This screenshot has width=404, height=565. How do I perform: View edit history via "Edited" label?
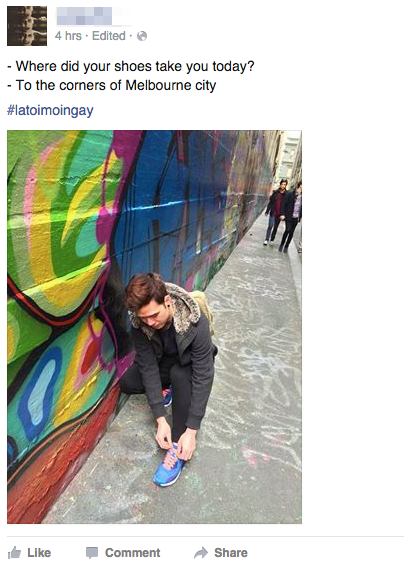tap(108, 36)
